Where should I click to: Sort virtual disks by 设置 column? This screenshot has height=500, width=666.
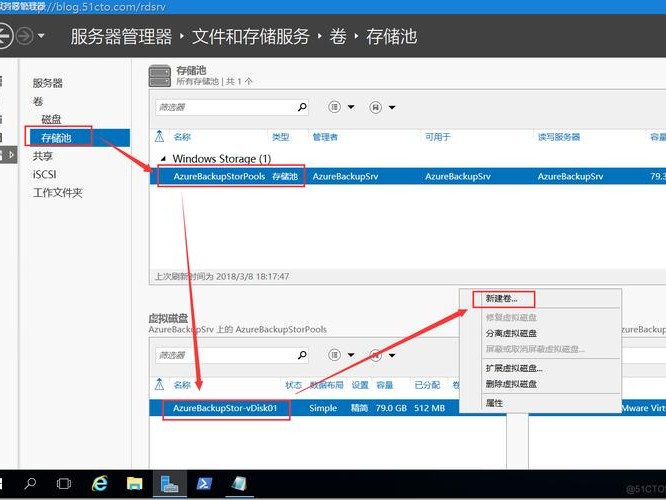(360, 385)
